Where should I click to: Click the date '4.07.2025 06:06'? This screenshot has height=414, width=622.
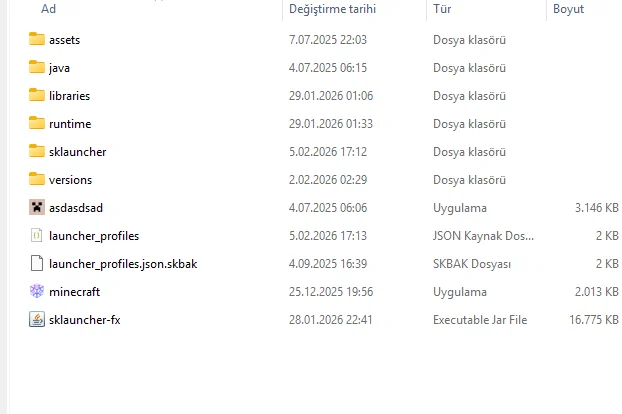[x=328, y=208]
